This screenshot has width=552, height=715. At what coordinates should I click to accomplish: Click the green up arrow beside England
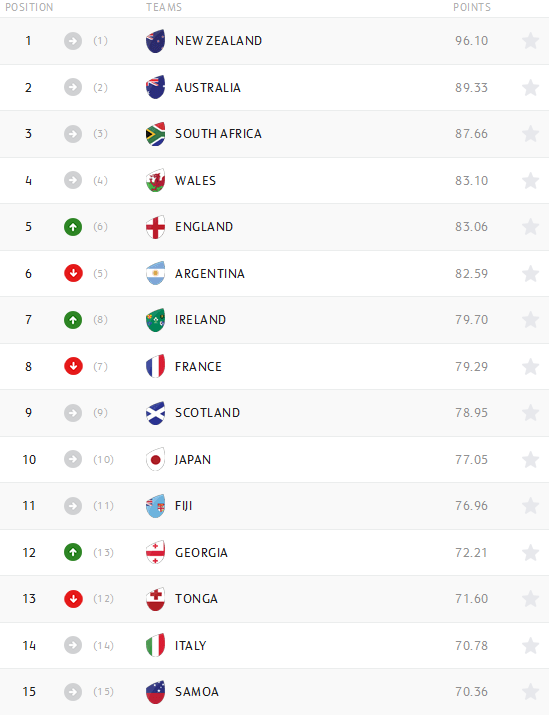(73, 227)
